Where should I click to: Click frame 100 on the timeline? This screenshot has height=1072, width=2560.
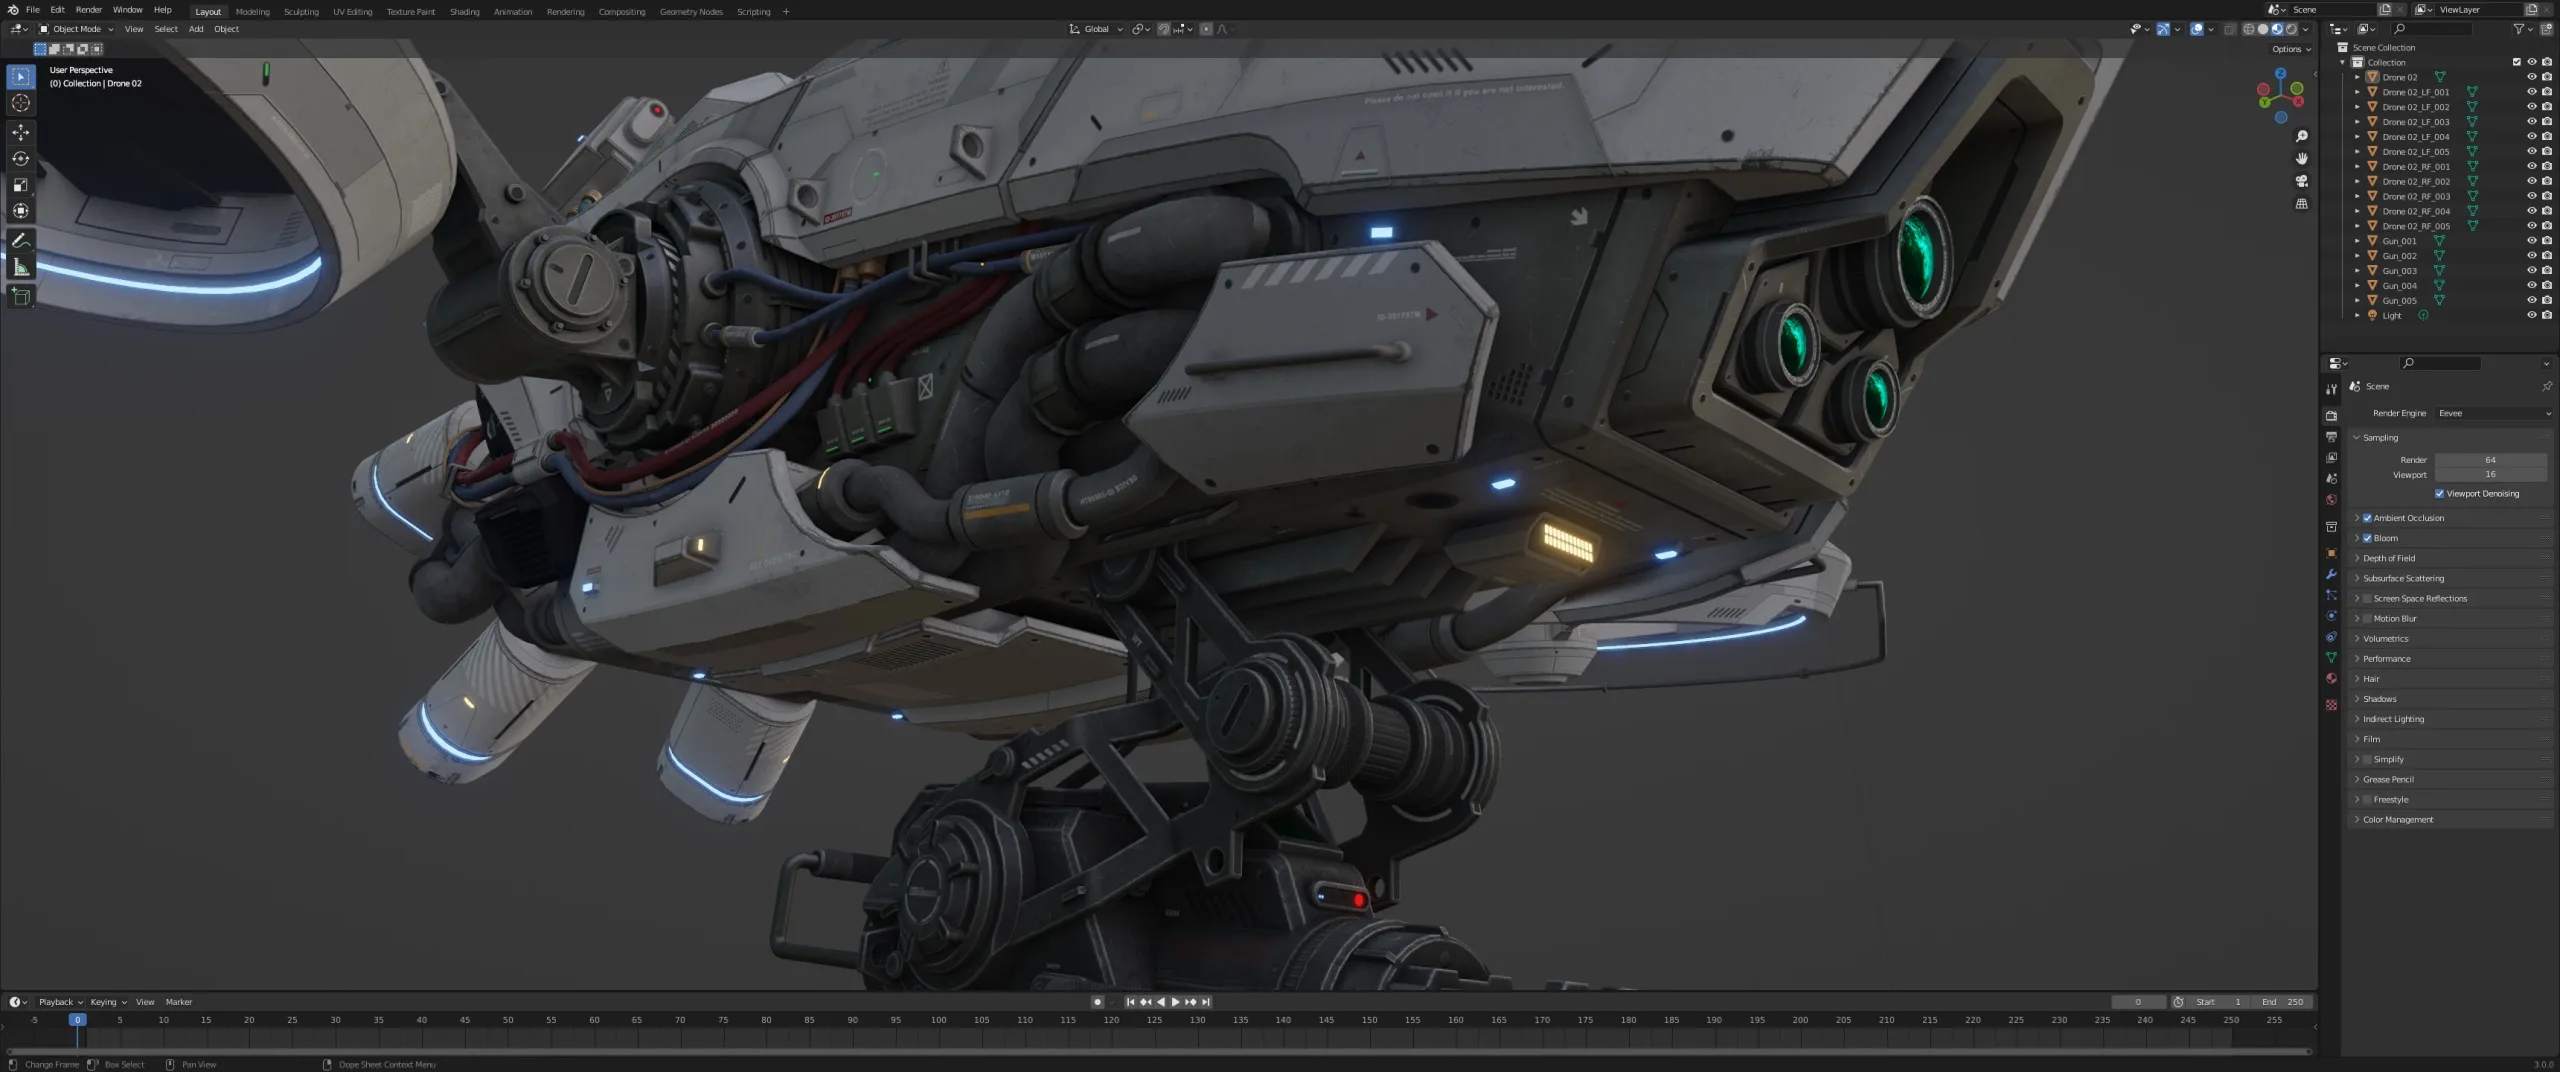click(x=939, y=1020)
